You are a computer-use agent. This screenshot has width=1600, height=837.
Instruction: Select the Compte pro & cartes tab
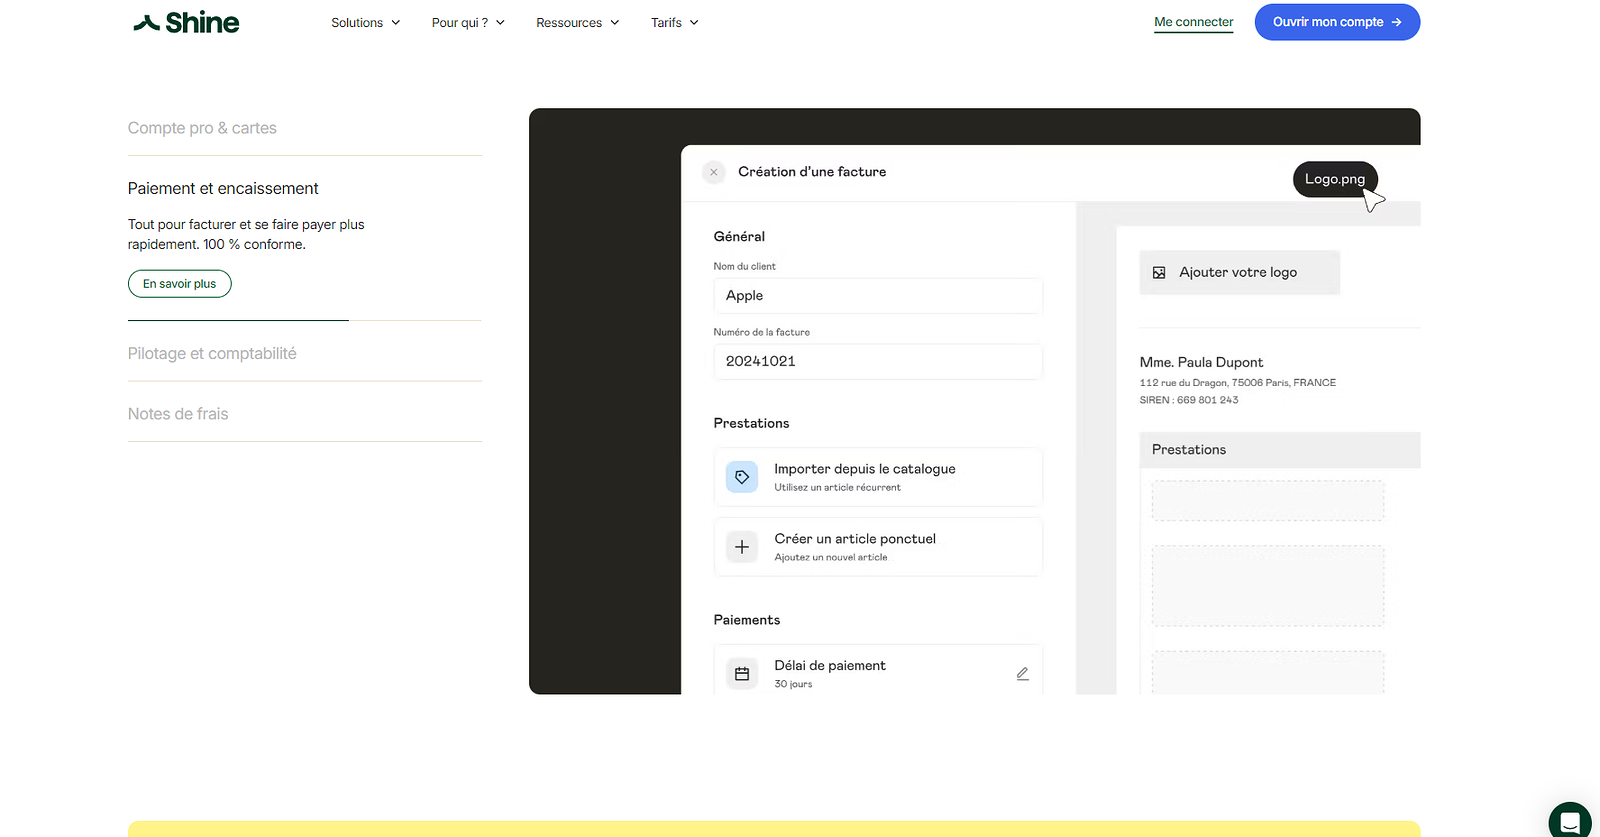point(202,128)
